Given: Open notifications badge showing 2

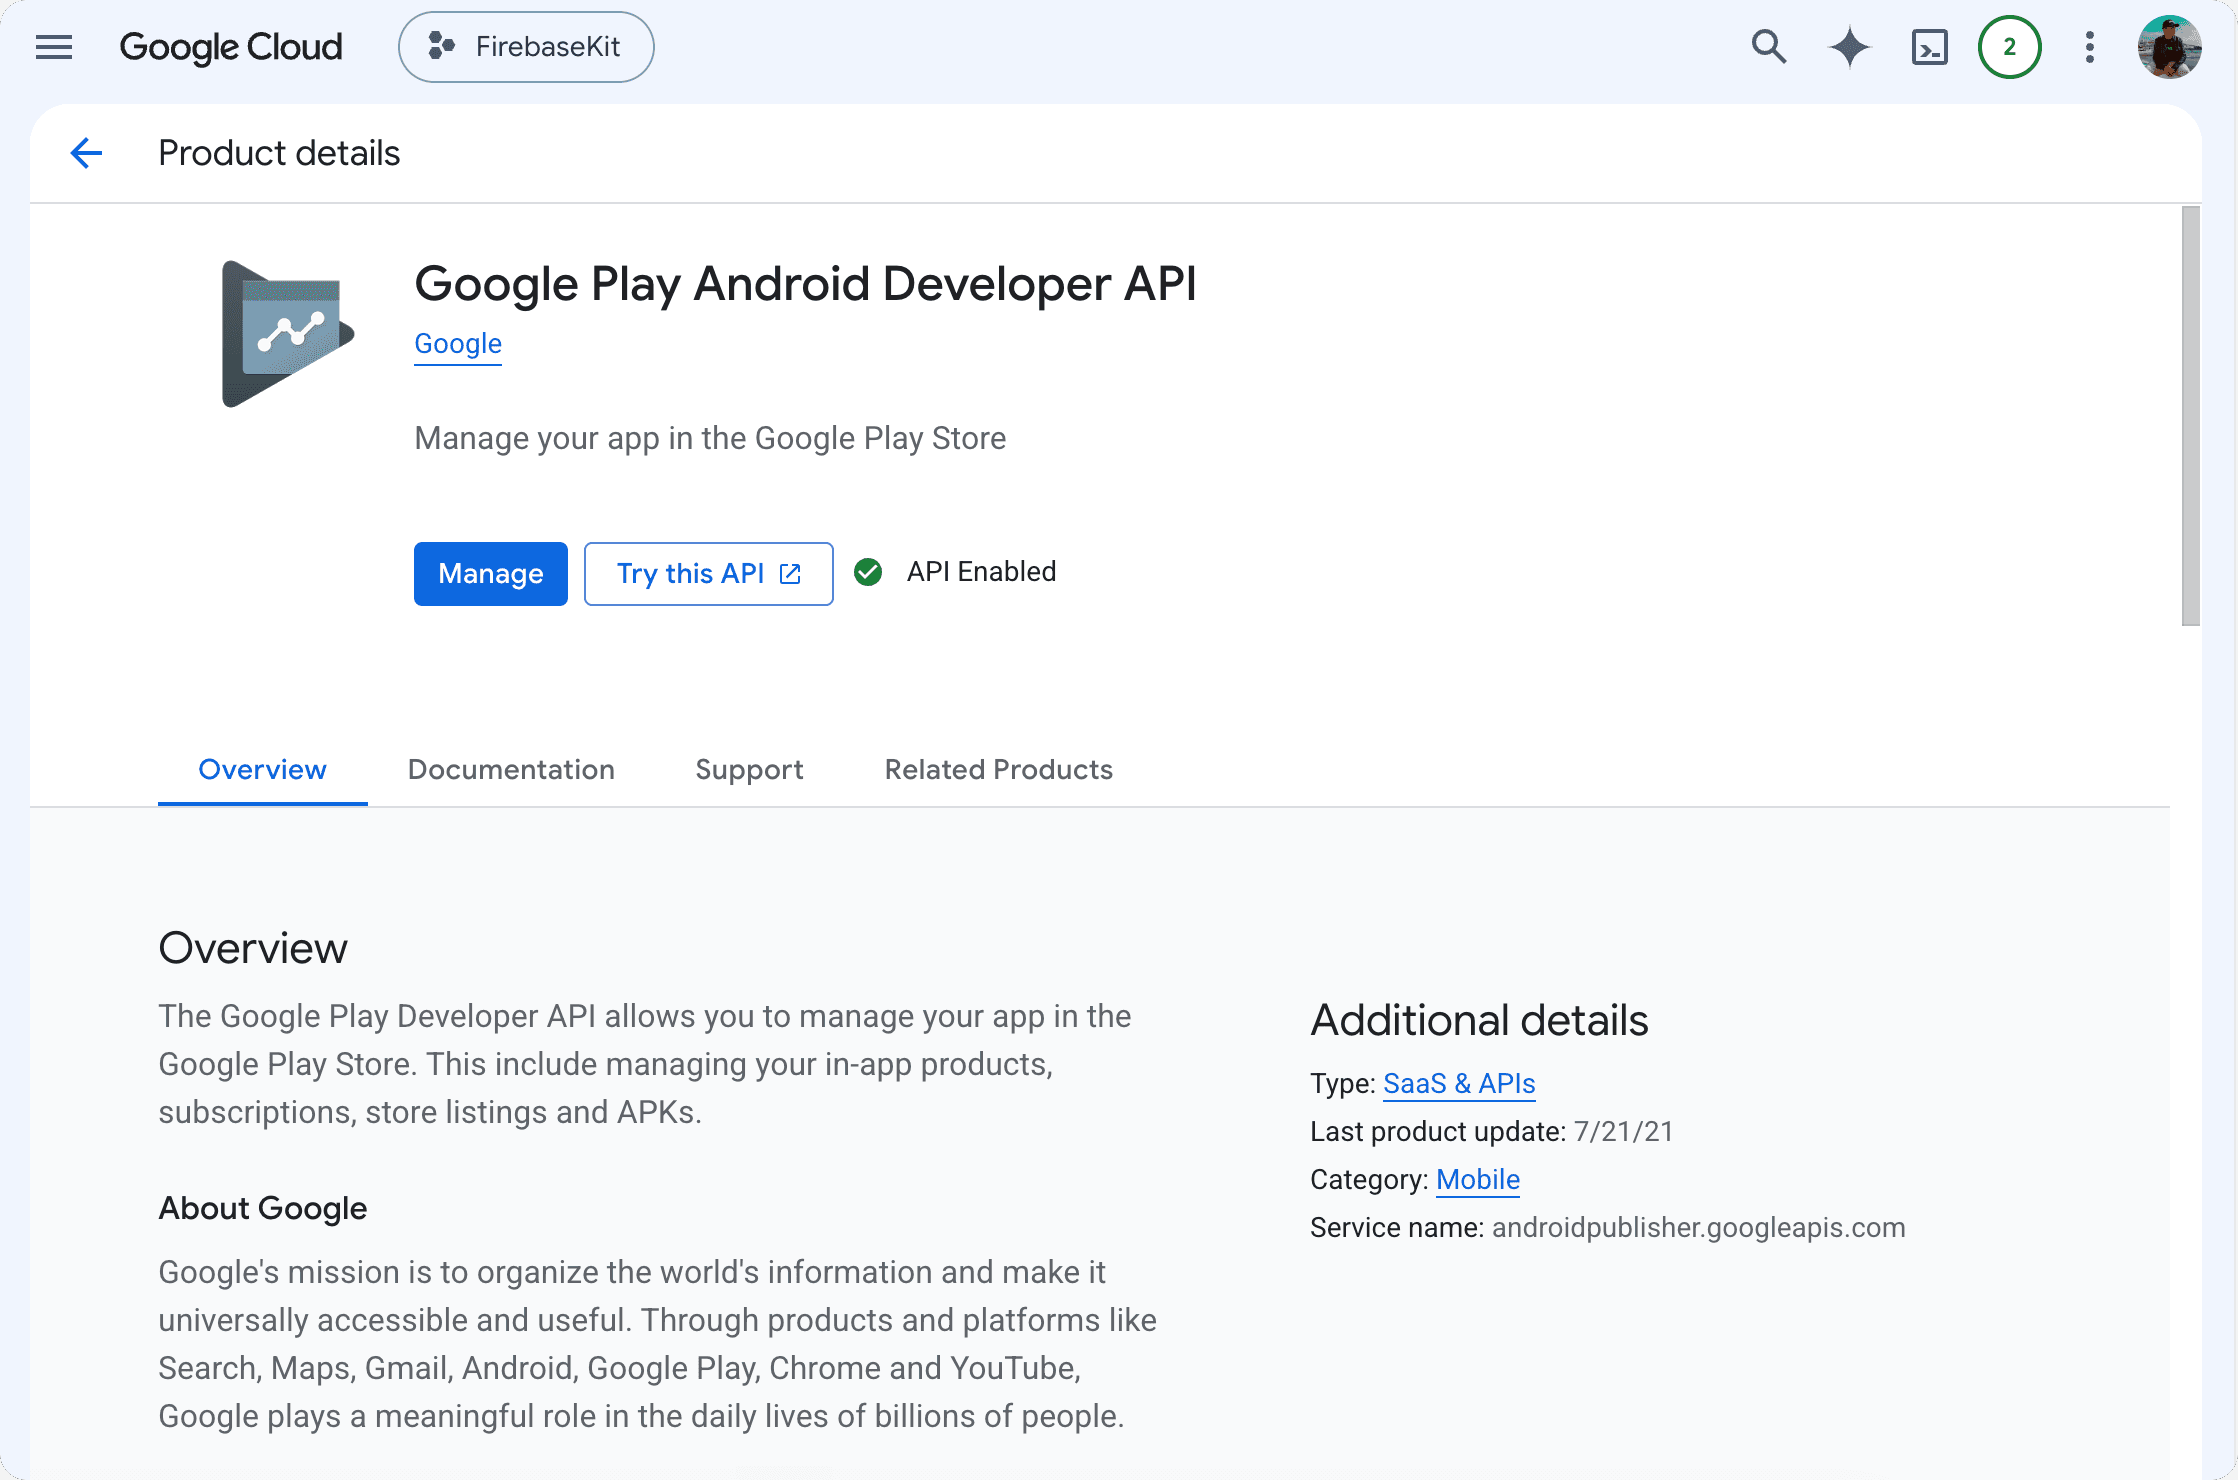Looking at the screenshot, I should 2009,47.
